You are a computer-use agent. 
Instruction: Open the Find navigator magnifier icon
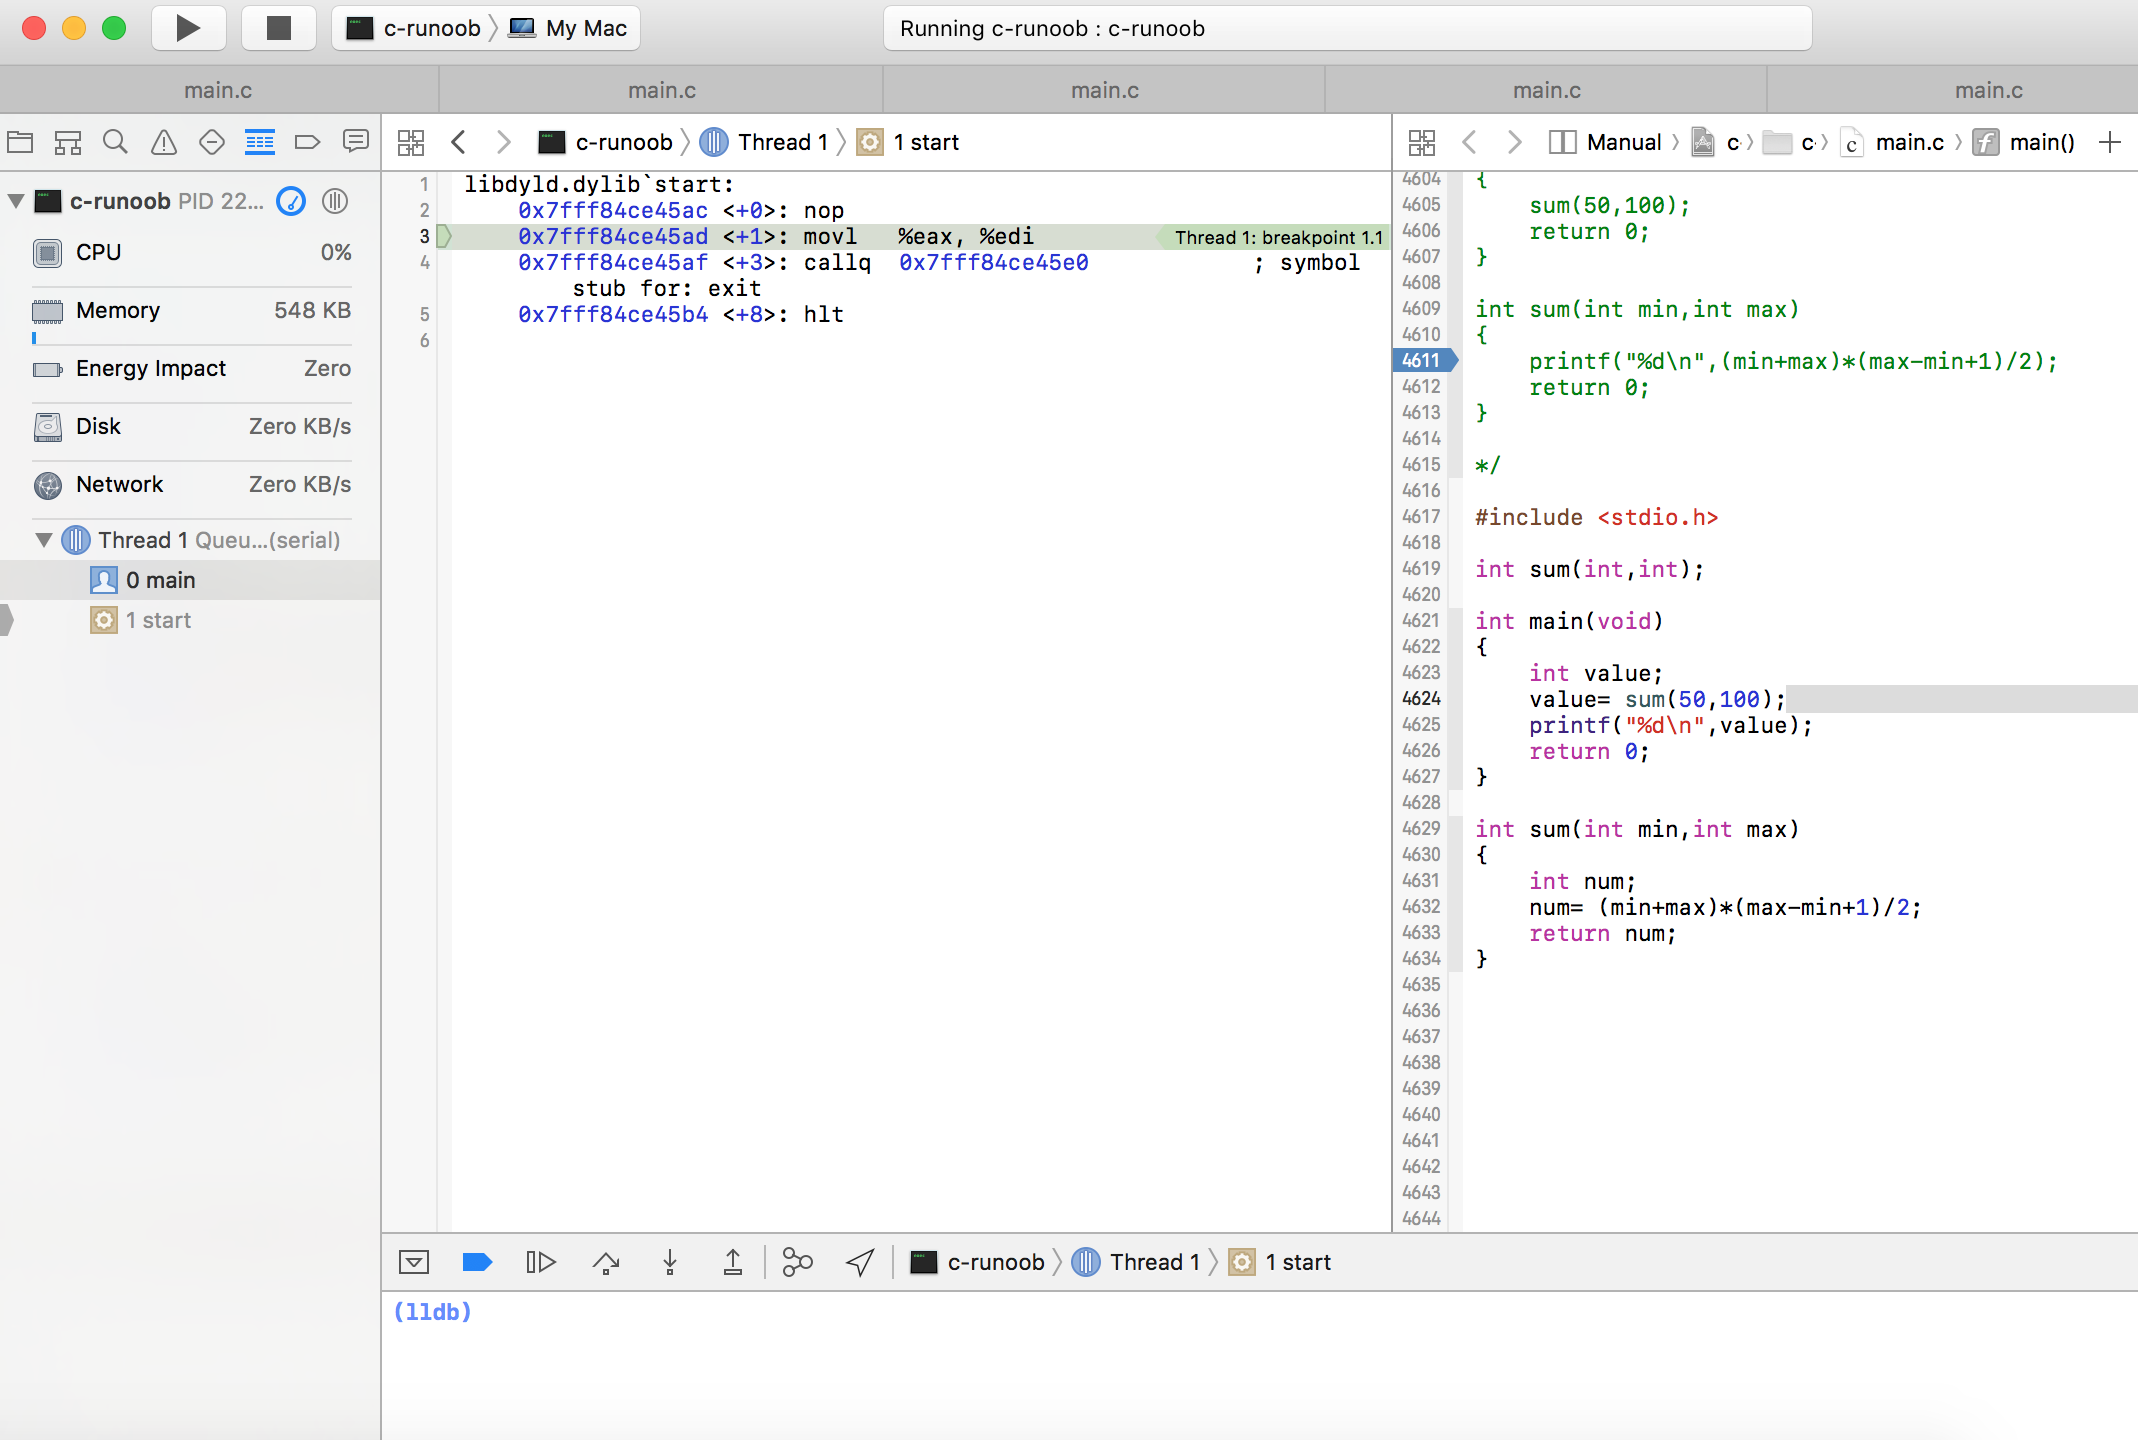click(115, 142)
